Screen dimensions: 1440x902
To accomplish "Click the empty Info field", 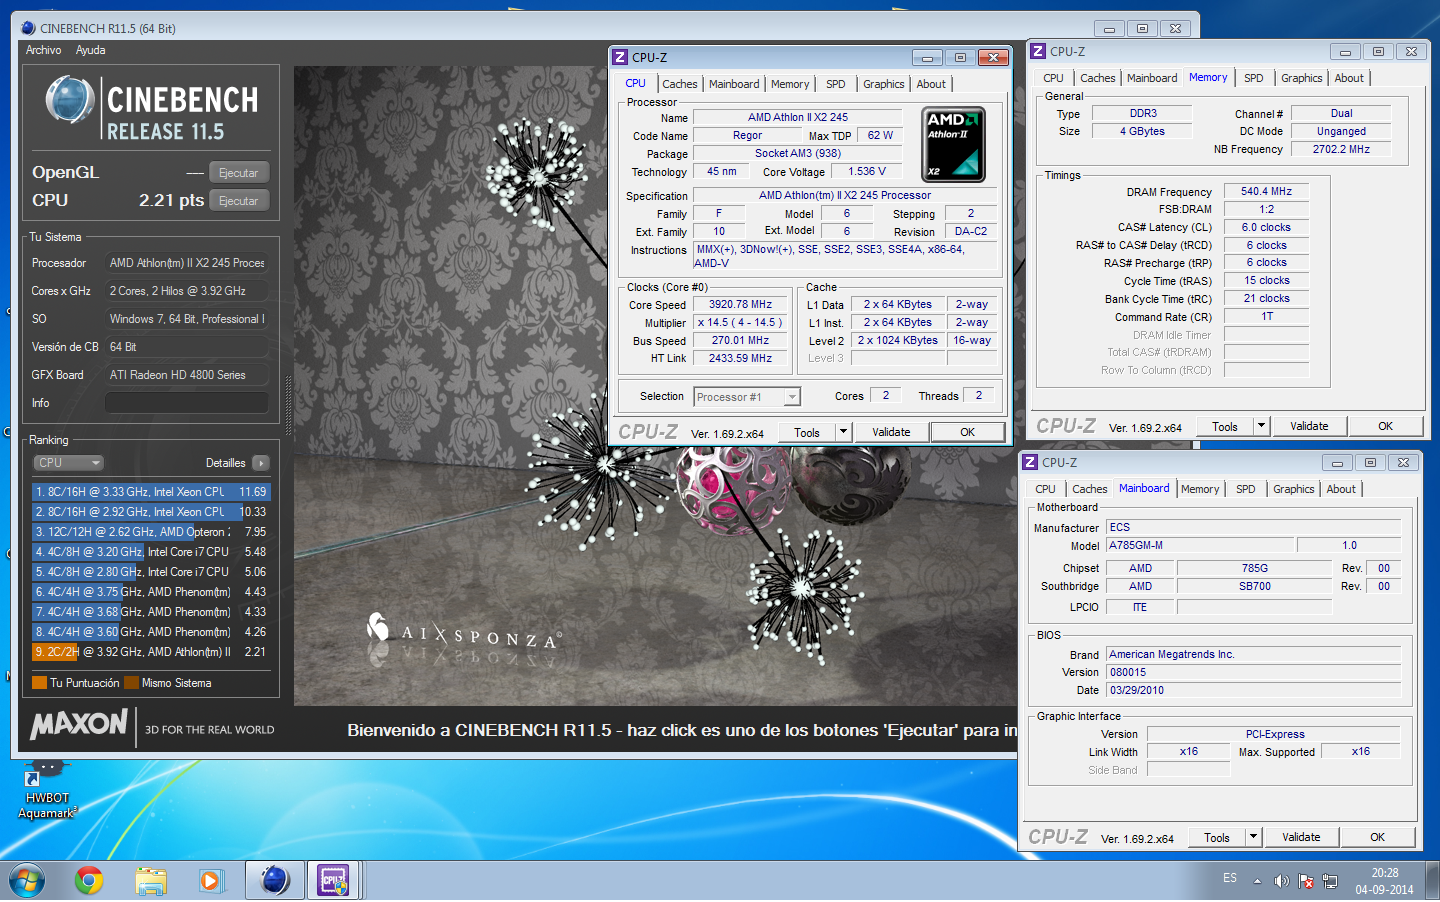I will point(187,403).
